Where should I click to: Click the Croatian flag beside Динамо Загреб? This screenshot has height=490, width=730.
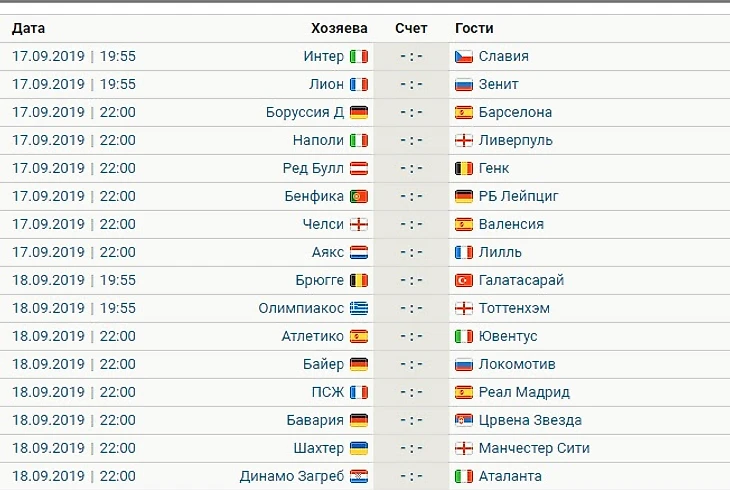[358, 477]
